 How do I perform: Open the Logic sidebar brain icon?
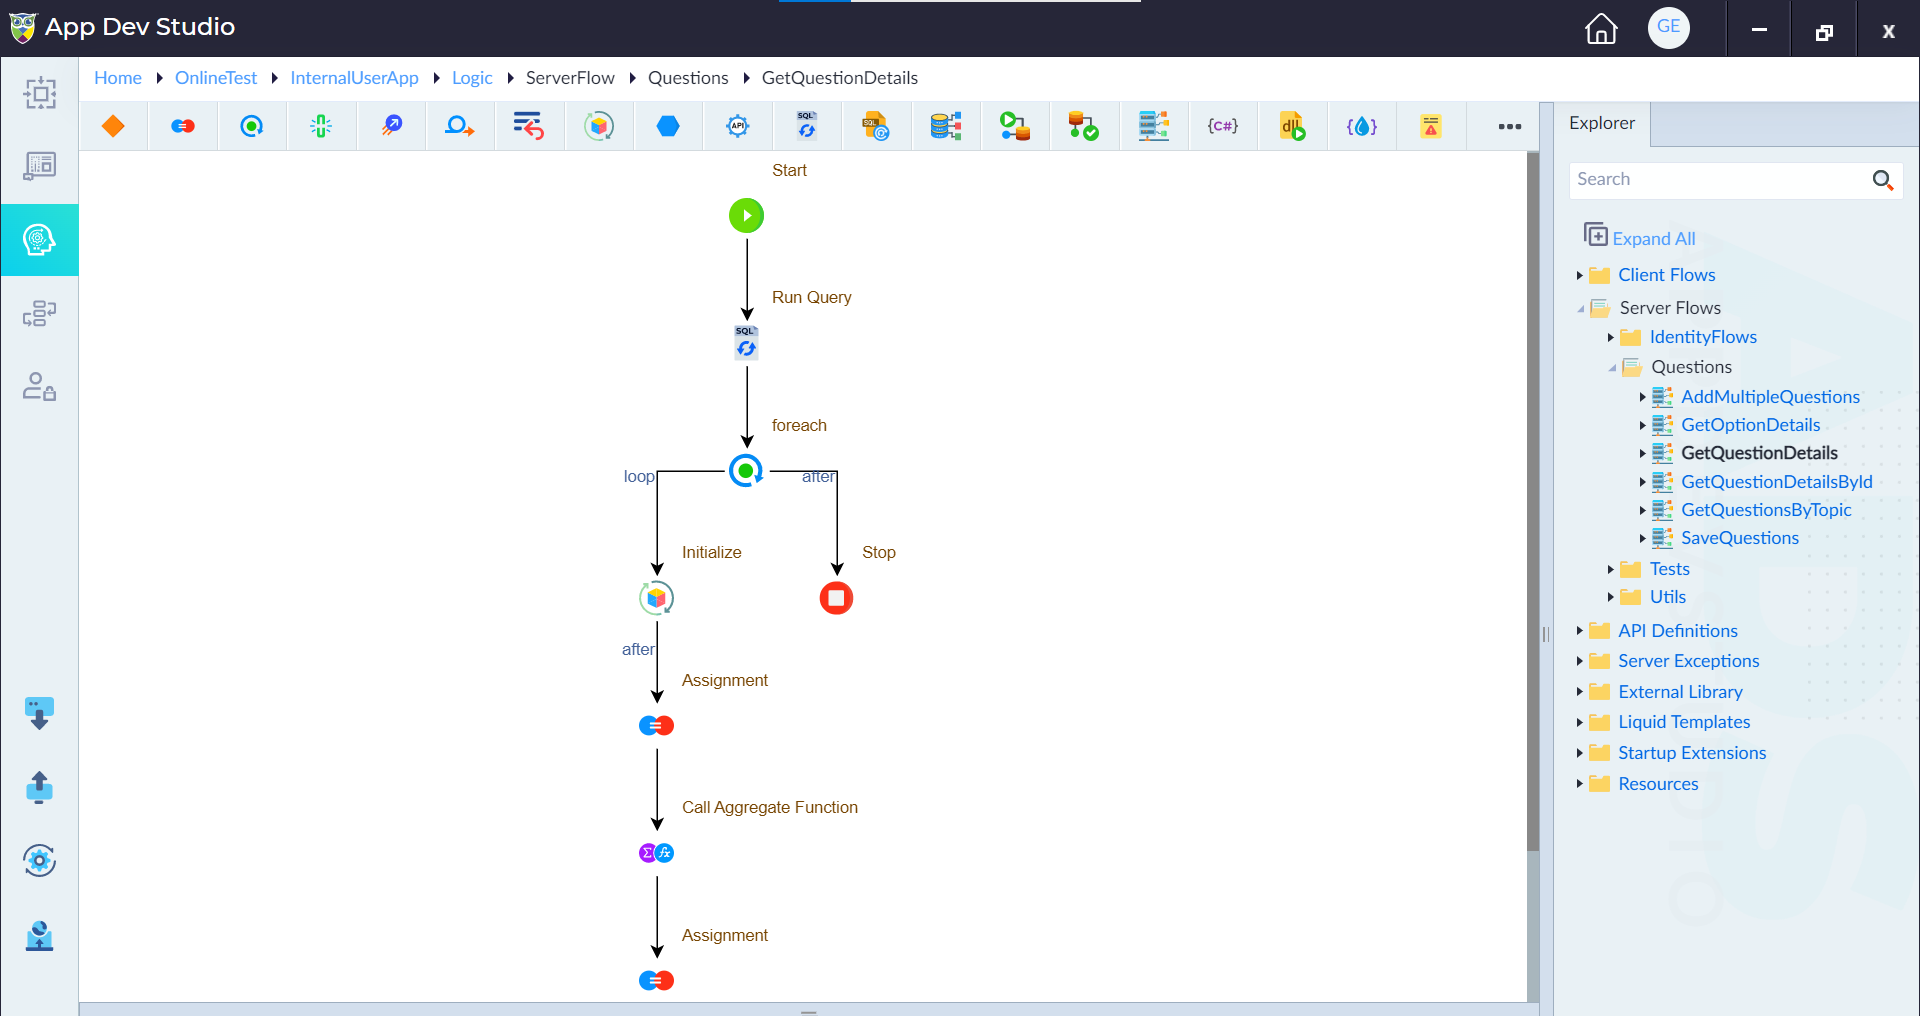[39, 240]
